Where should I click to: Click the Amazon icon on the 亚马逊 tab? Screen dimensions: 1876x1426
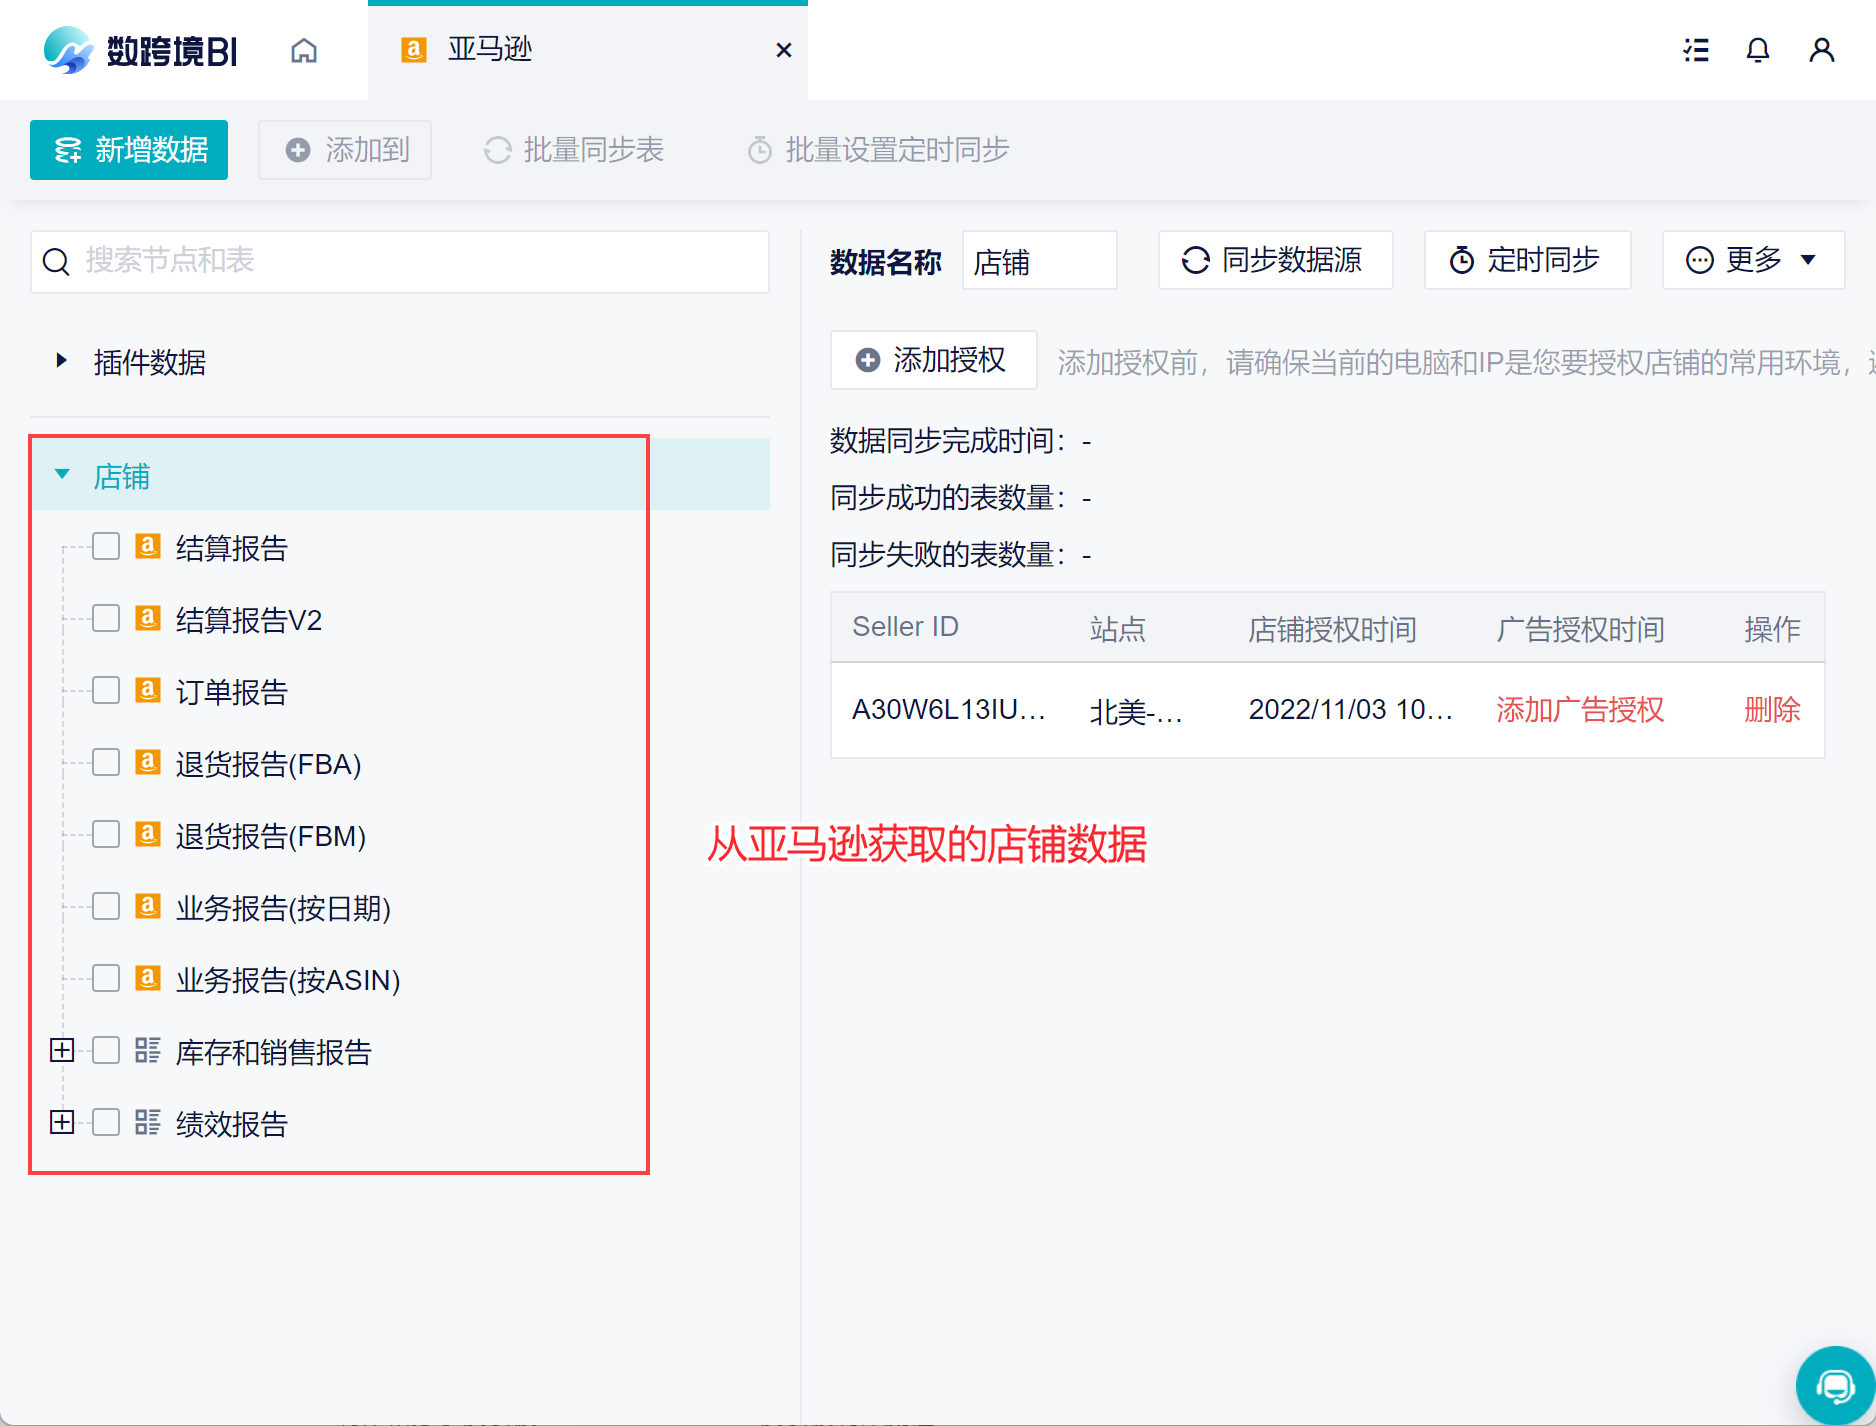pos(414,50)
